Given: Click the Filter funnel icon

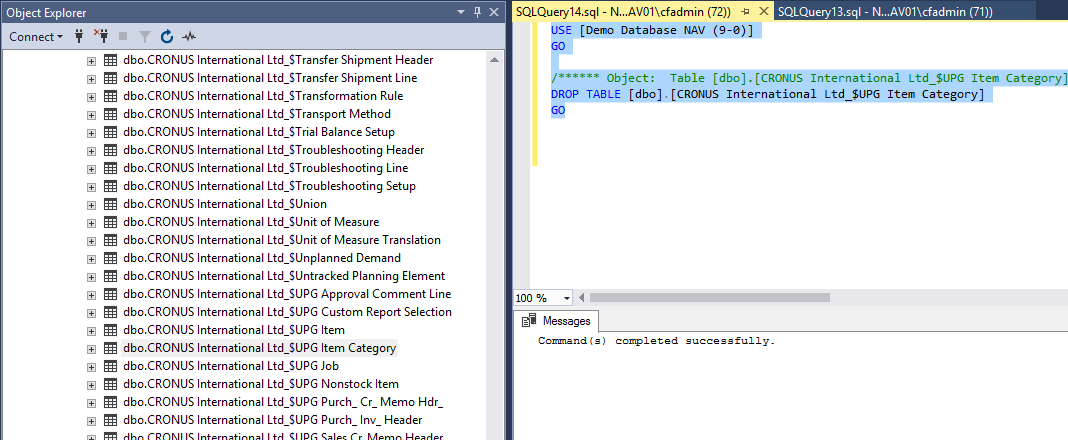Looking at the screenshot, I should (144, 37).
